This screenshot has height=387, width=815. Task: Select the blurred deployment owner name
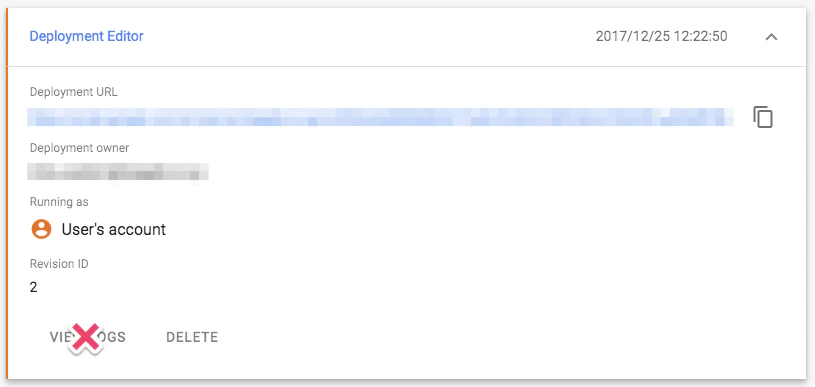pyautogui.click(x=118, y=171)
